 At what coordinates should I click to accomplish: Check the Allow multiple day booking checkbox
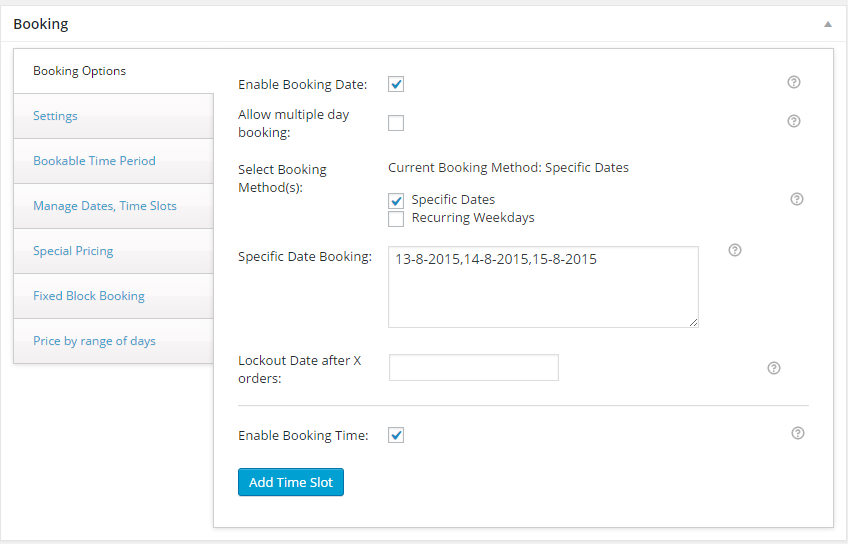[x=396, y=123]
